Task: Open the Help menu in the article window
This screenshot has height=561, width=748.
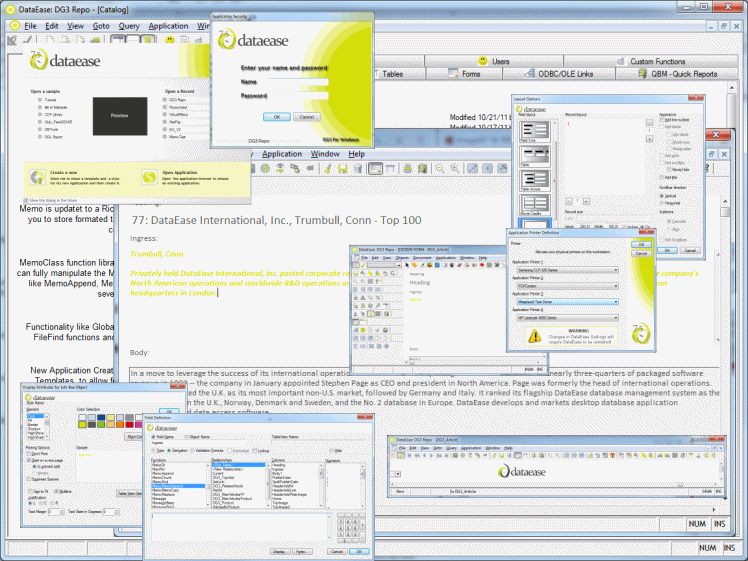Action: pyautogui.click(x=356, y=154)
